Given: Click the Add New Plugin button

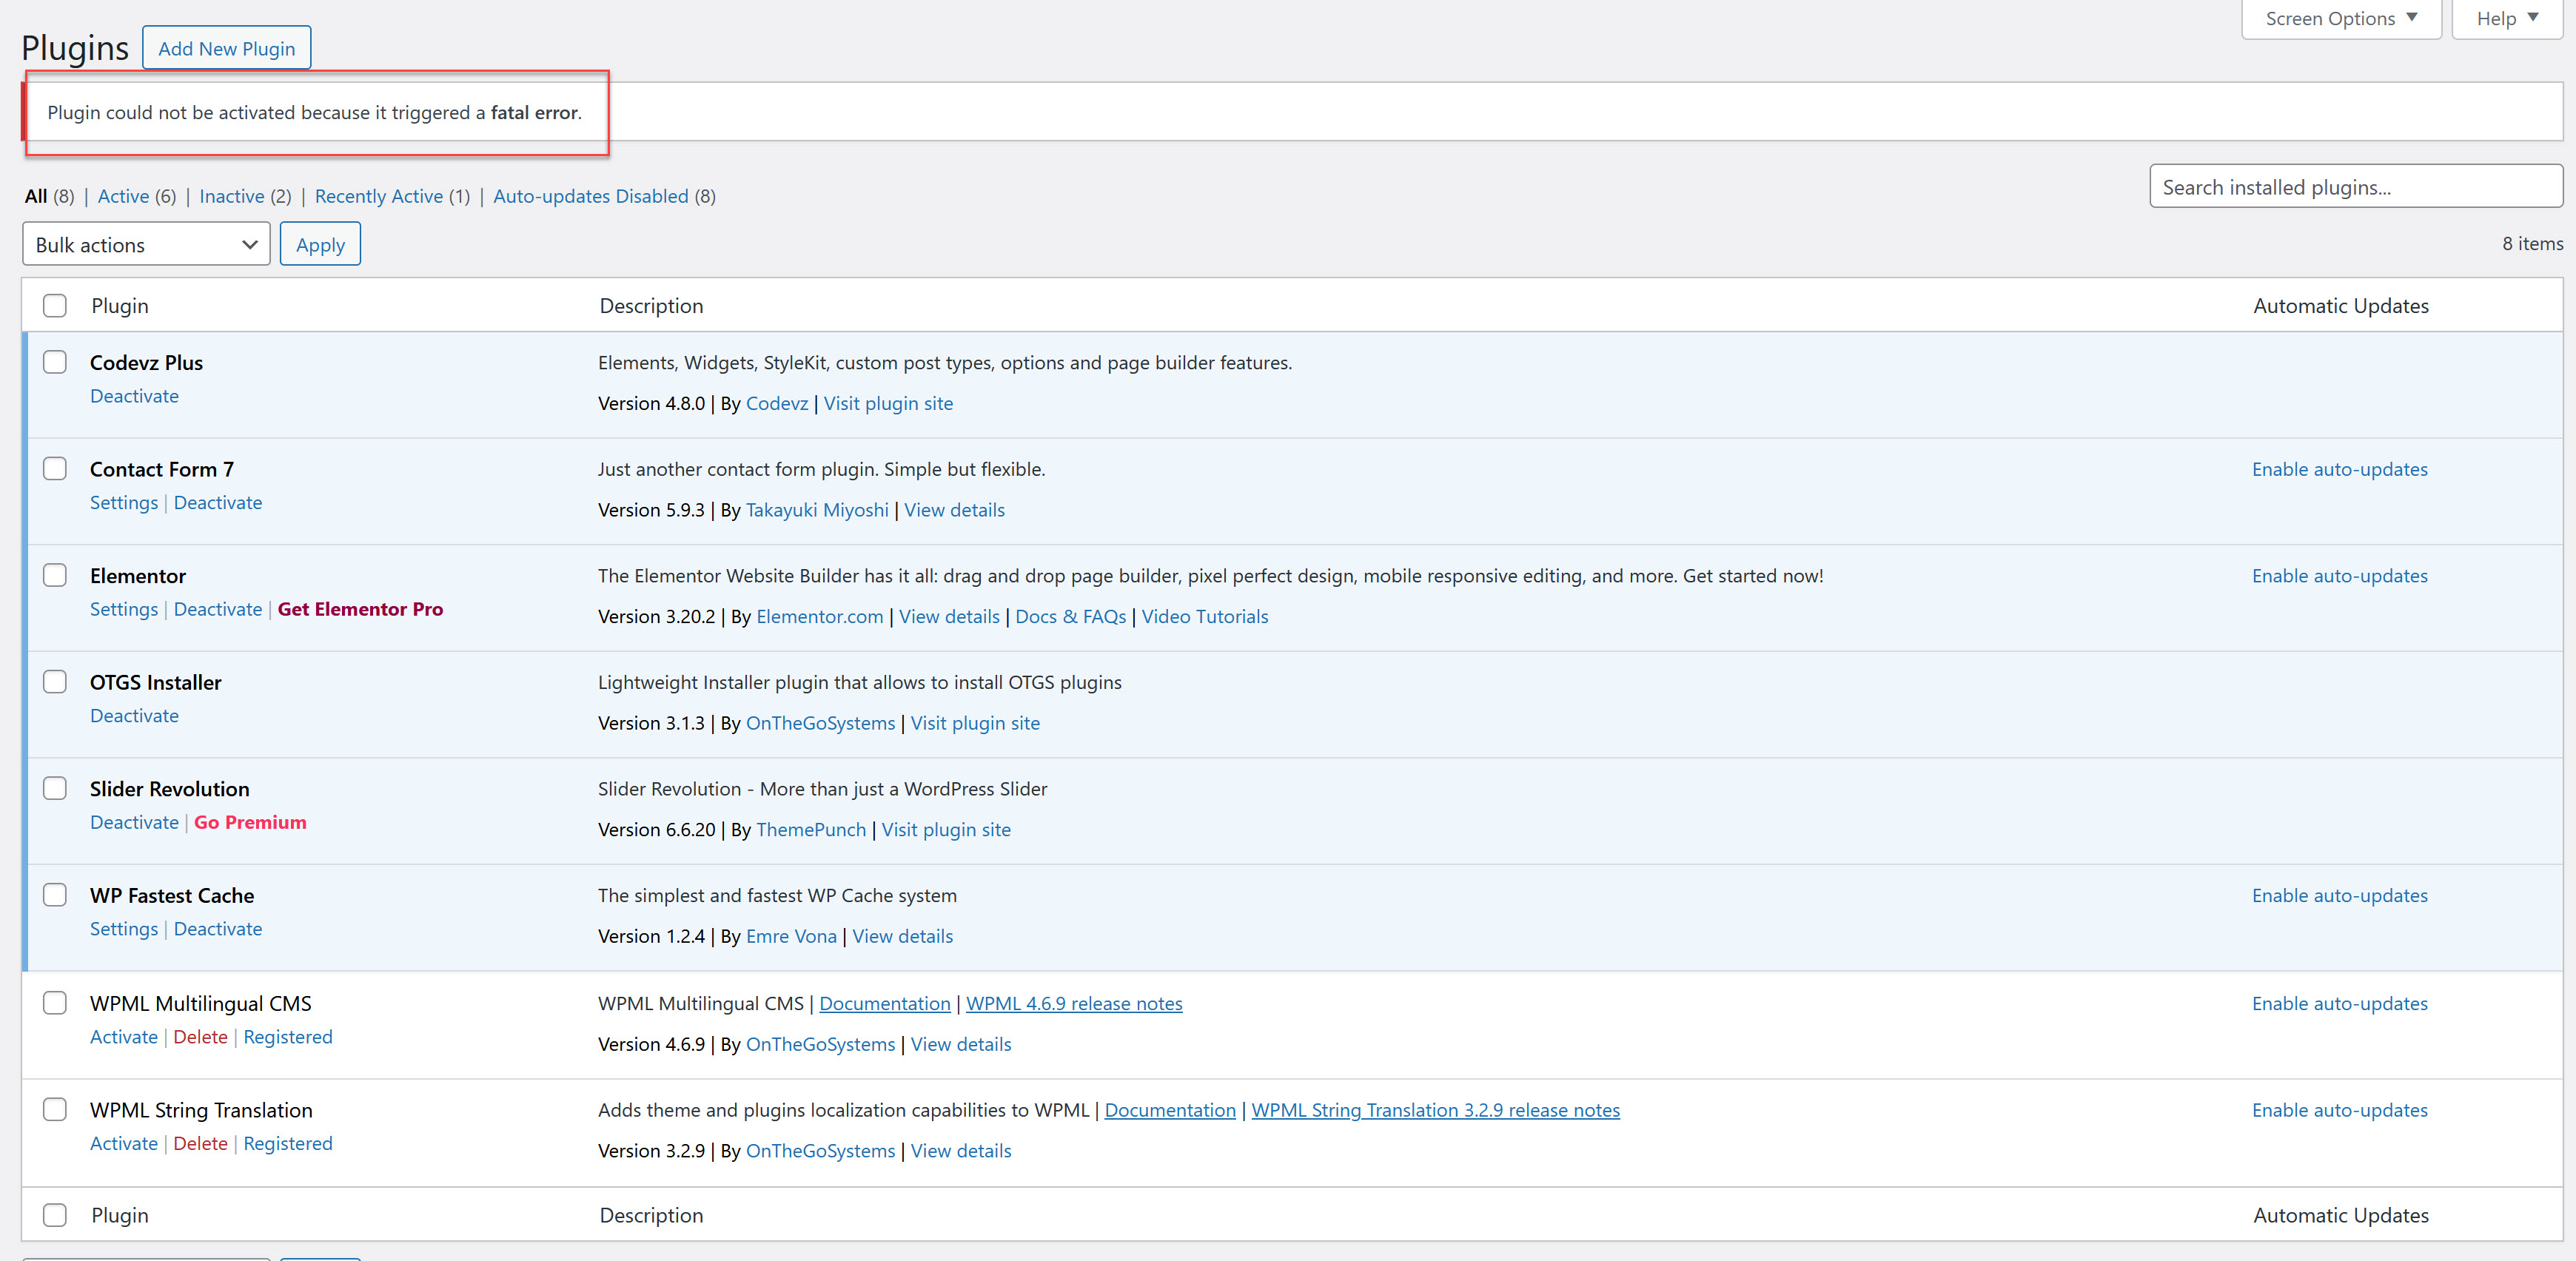Looking at the screenshot, I should 226,48.
